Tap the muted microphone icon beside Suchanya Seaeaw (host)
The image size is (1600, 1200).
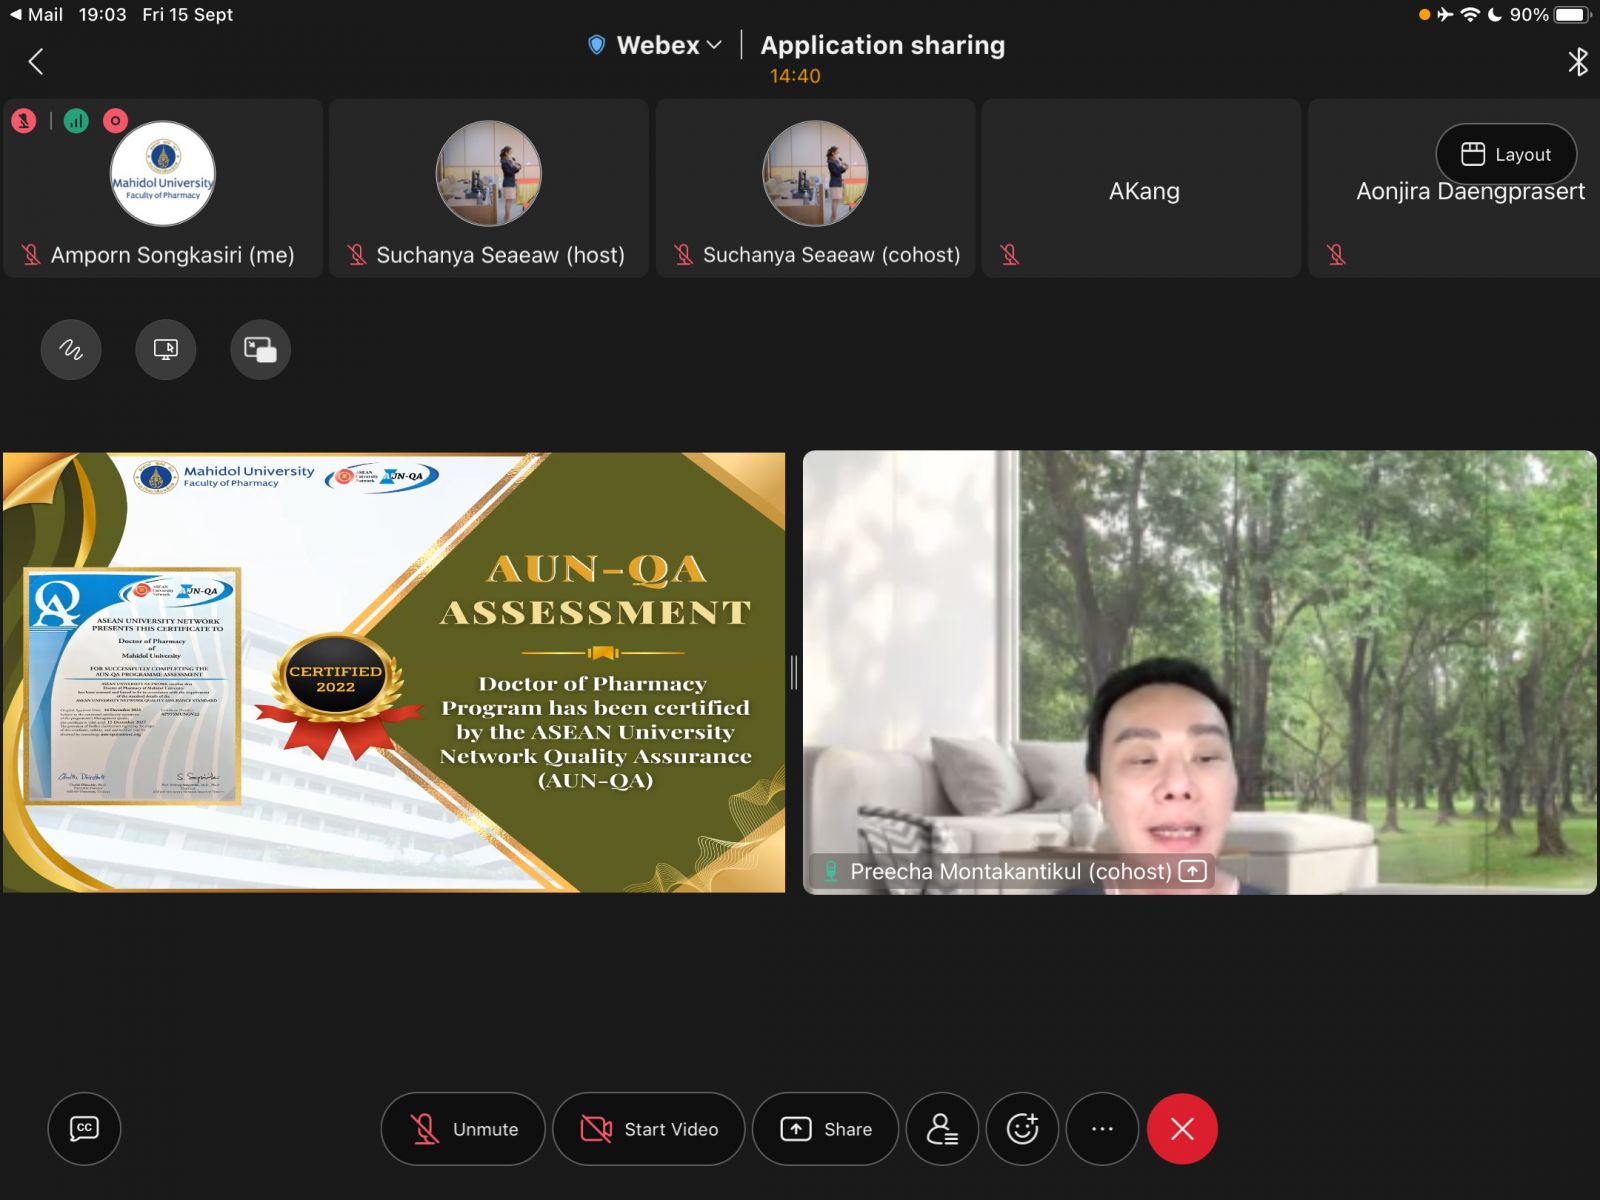pyautogui.click(x=357, y=255)
